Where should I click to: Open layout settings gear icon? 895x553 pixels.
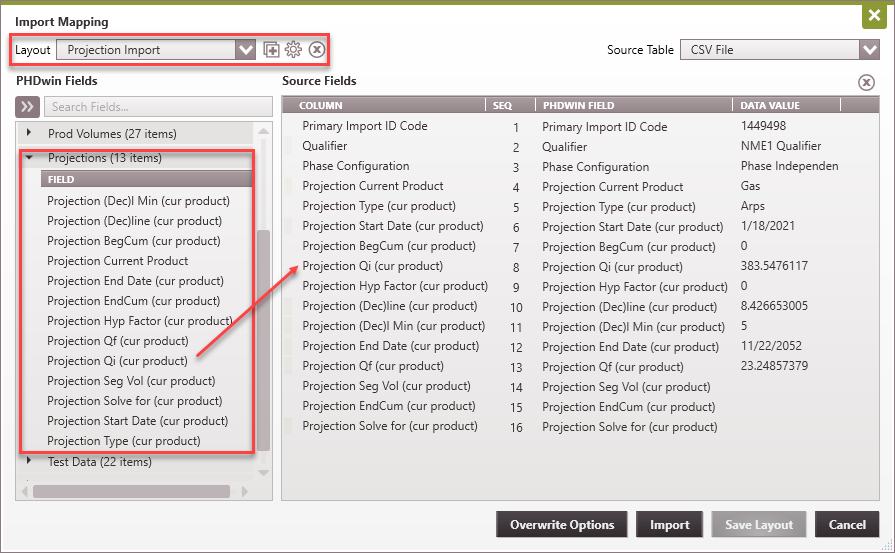(x=293, y=50)
